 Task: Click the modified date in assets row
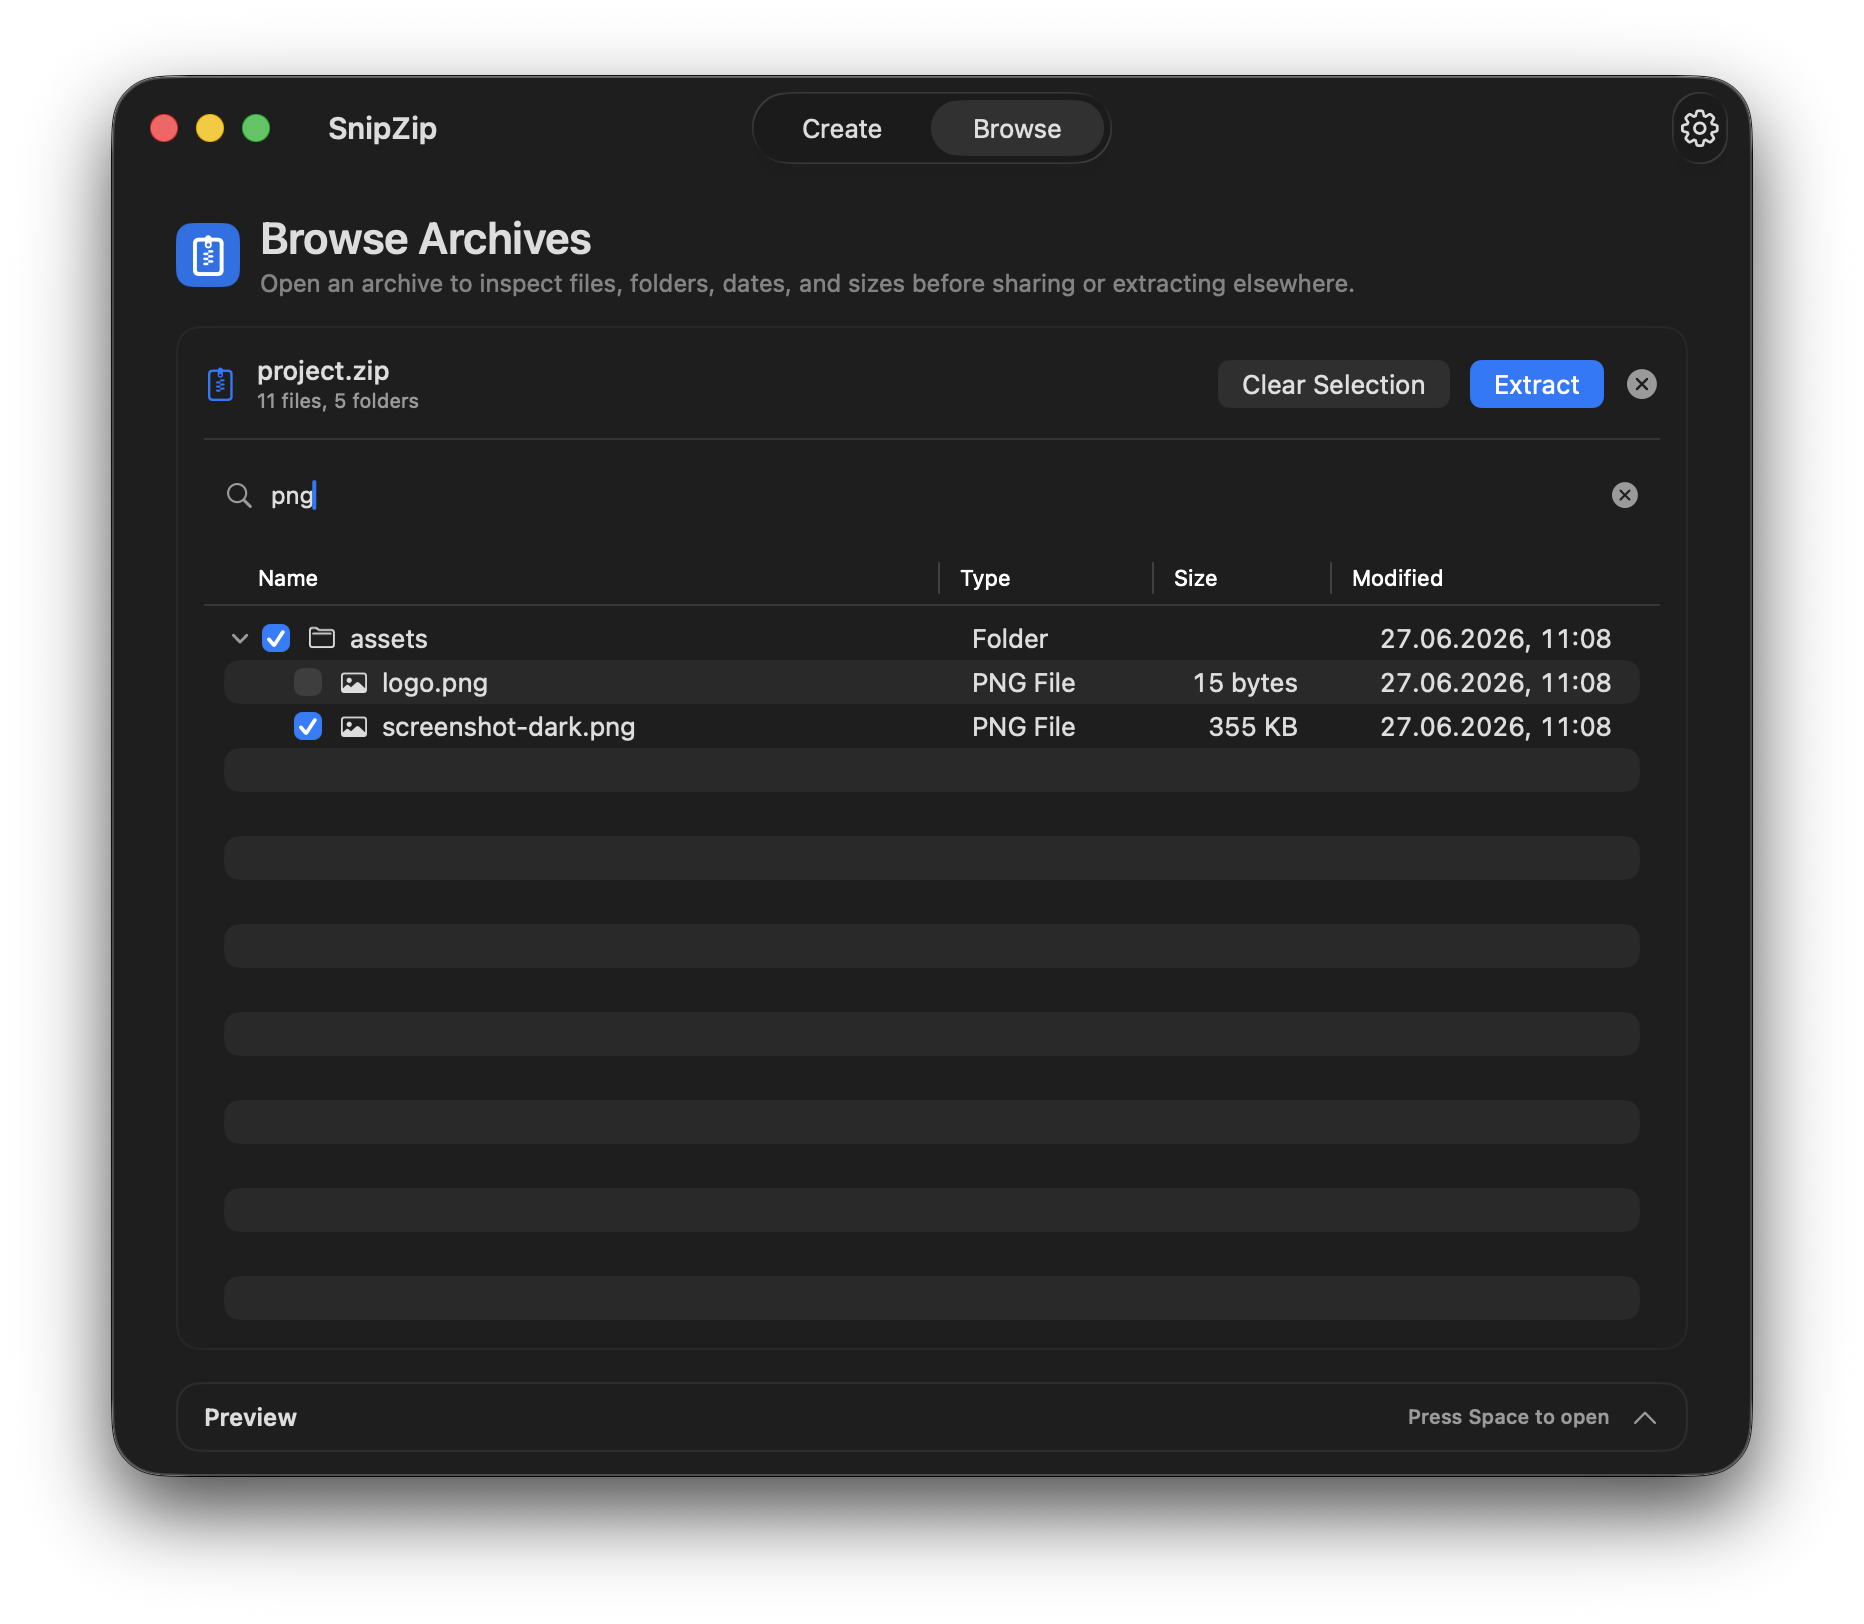pos(1495,639)
